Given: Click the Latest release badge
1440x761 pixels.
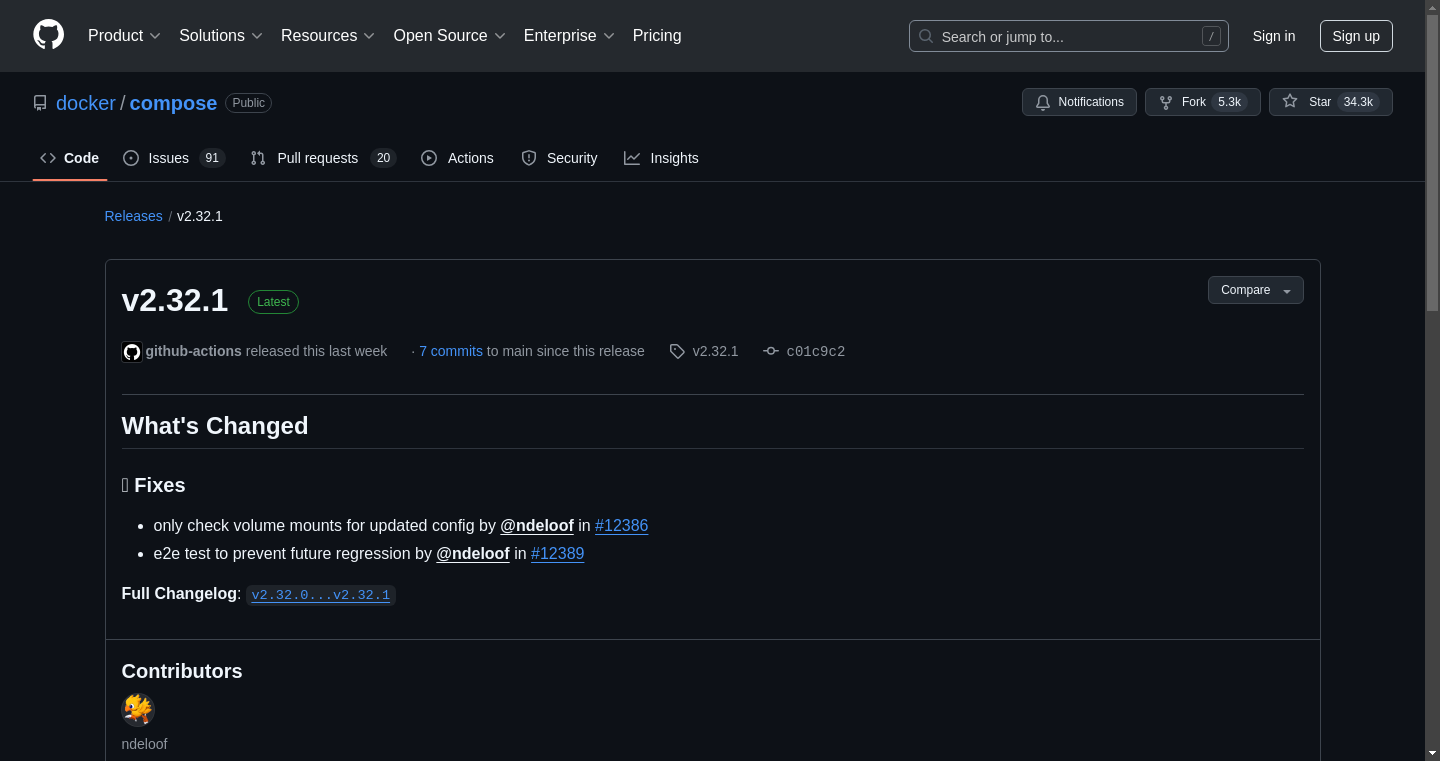Looking at the screenshot, I should (273, 302).
